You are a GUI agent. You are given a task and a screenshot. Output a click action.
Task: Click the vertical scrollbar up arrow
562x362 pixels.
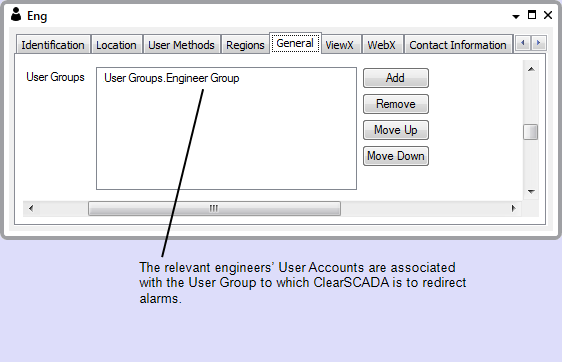(531, 69)
